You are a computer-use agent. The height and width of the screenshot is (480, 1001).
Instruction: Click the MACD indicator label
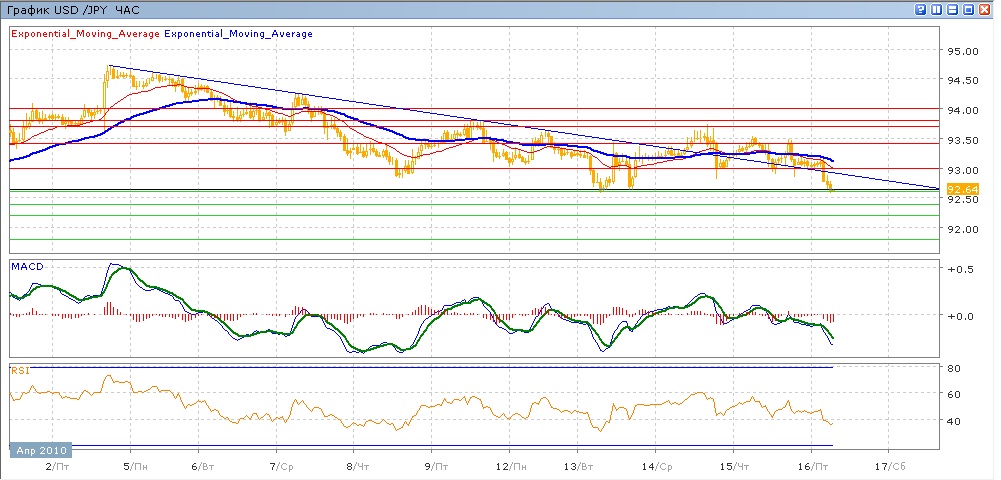point(25,266)
